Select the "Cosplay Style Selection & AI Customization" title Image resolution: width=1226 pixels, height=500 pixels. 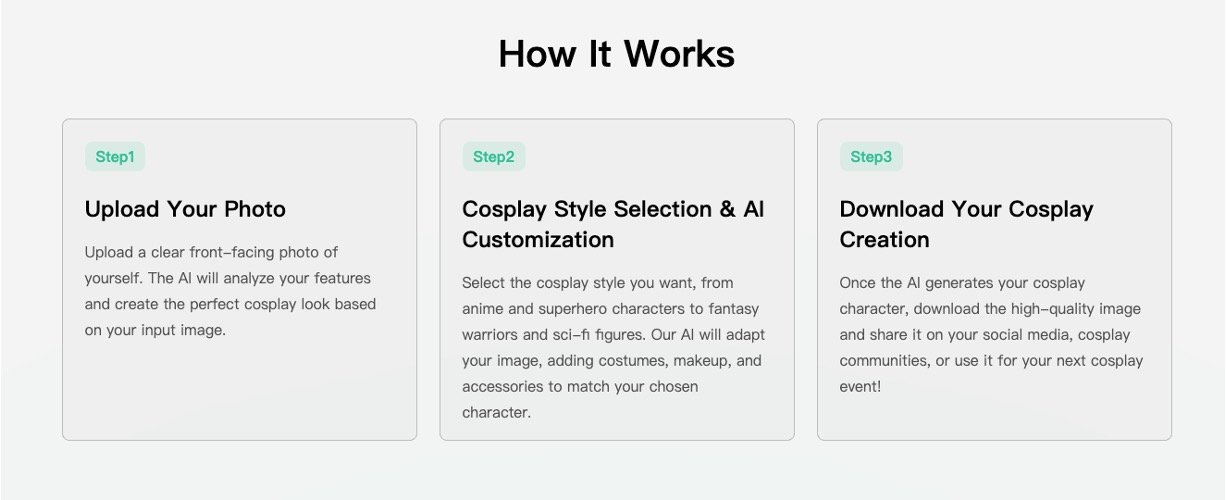pyautogui.click(x=612, y=224)
